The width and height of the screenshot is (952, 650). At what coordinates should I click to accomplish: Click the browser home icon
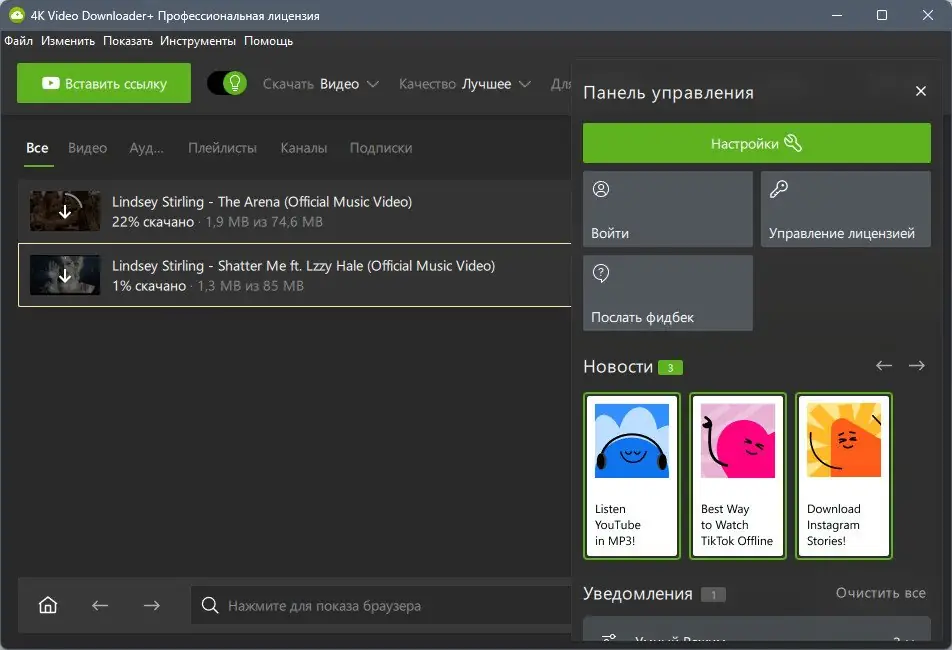coord(47,605)
